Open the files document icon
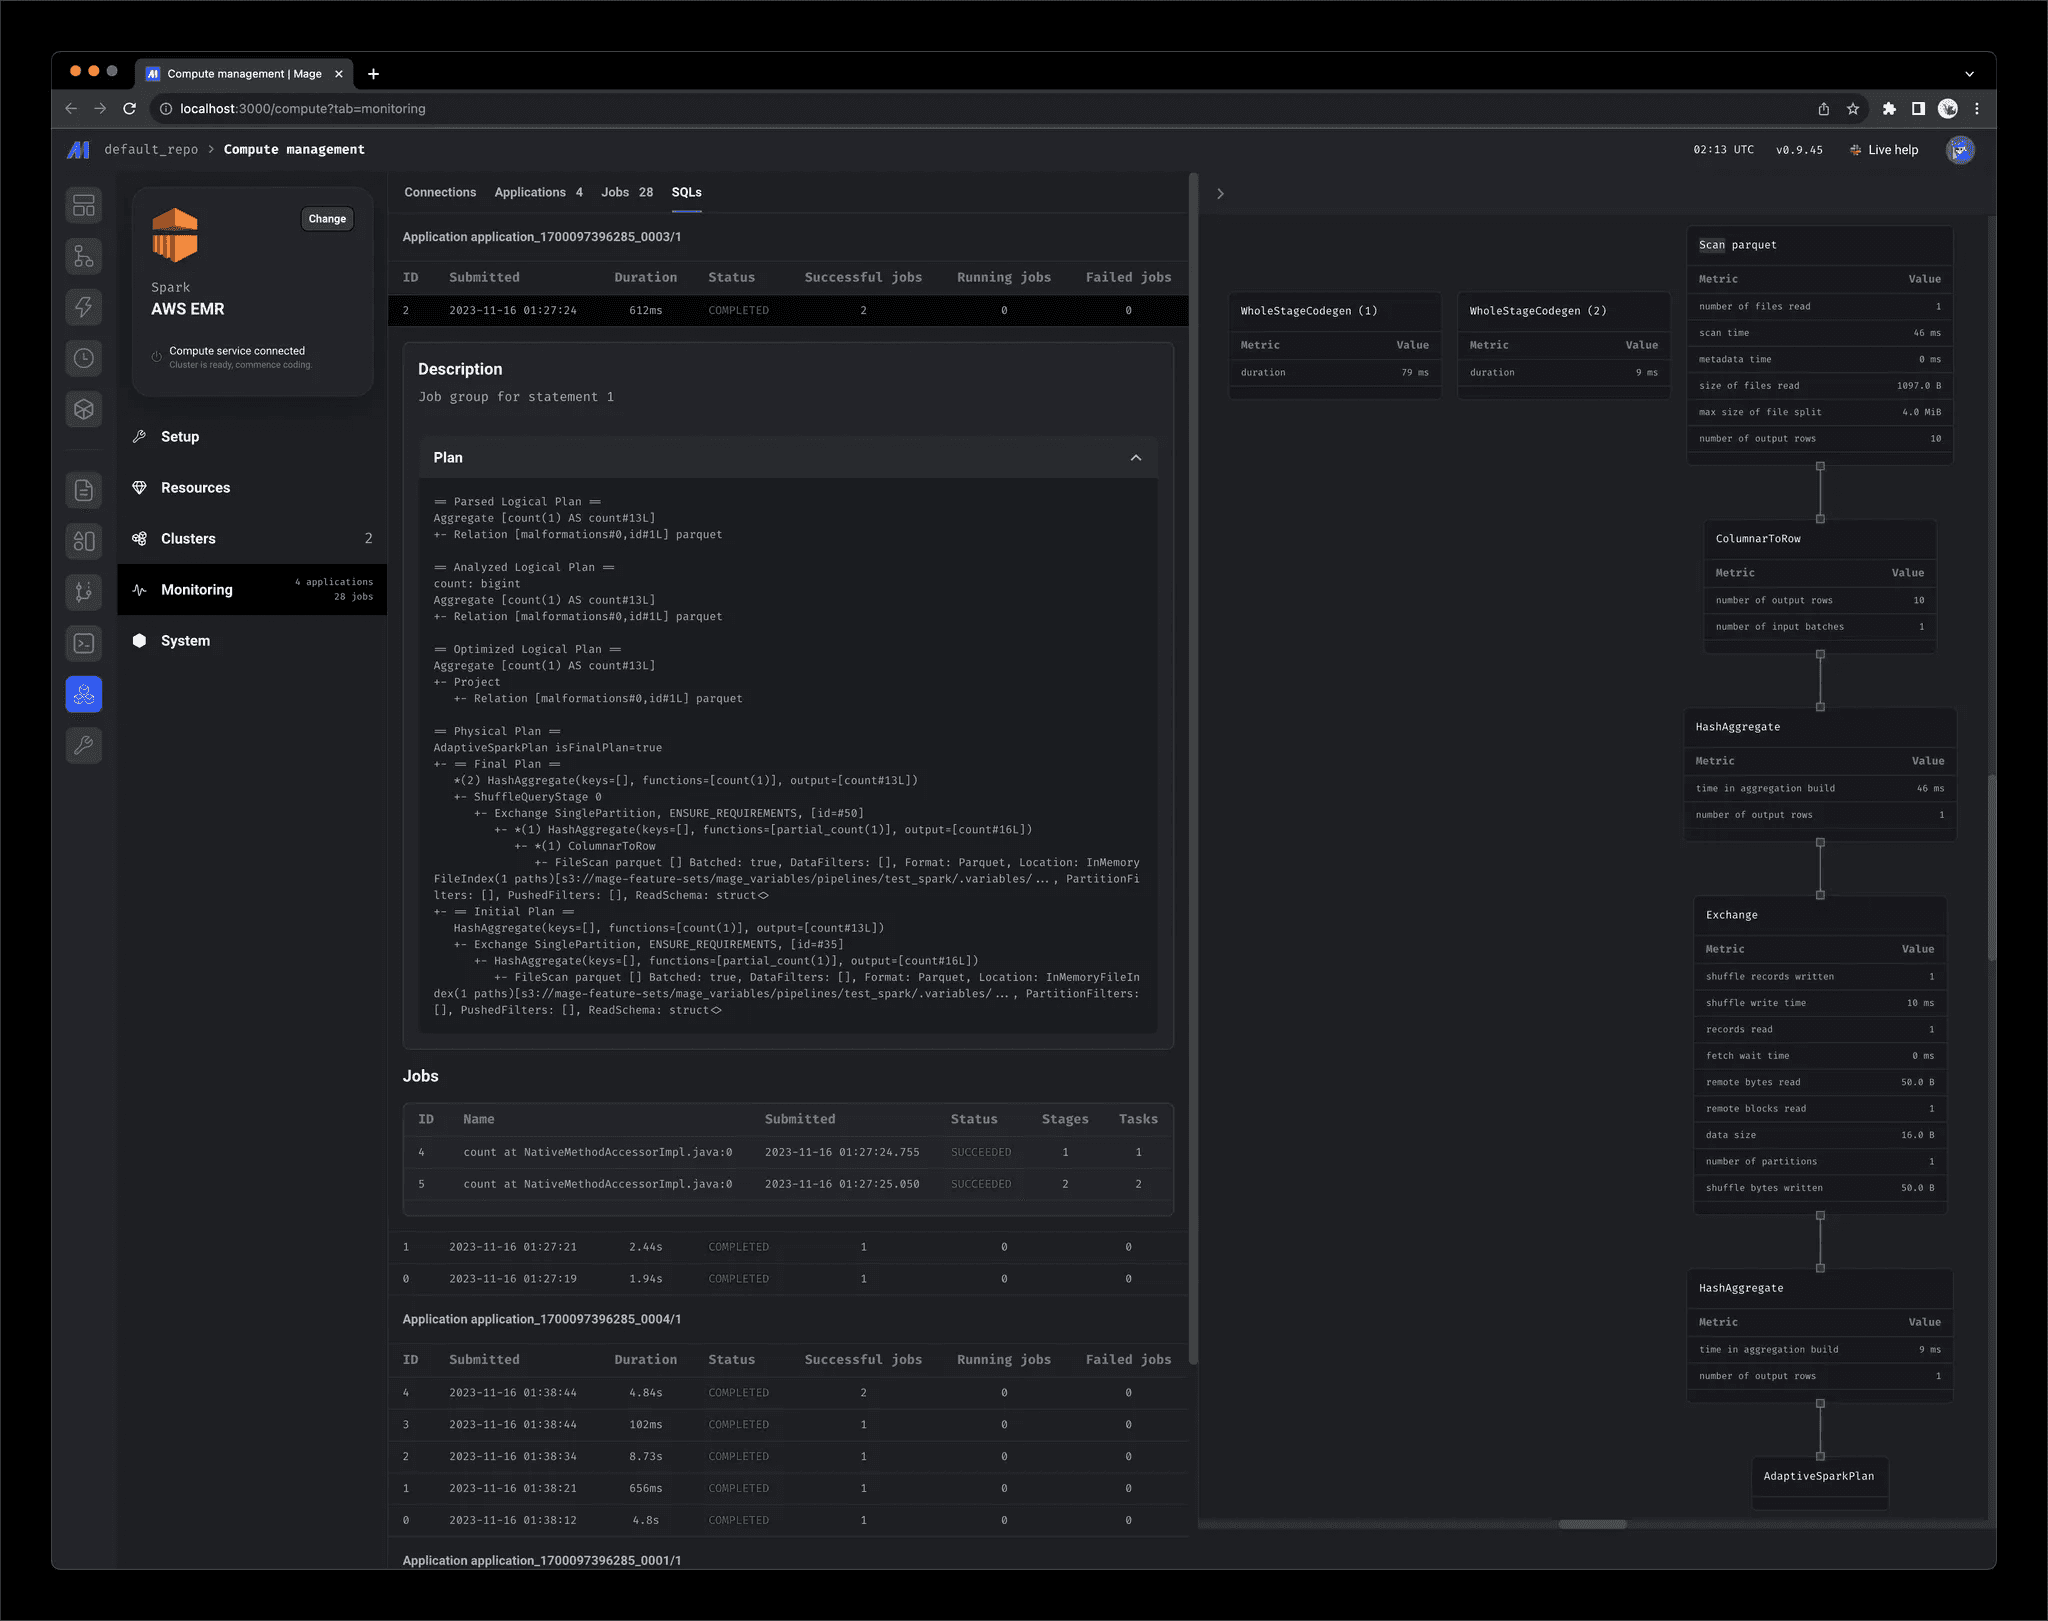The image size is (2048, 1621). pos(84,490)
